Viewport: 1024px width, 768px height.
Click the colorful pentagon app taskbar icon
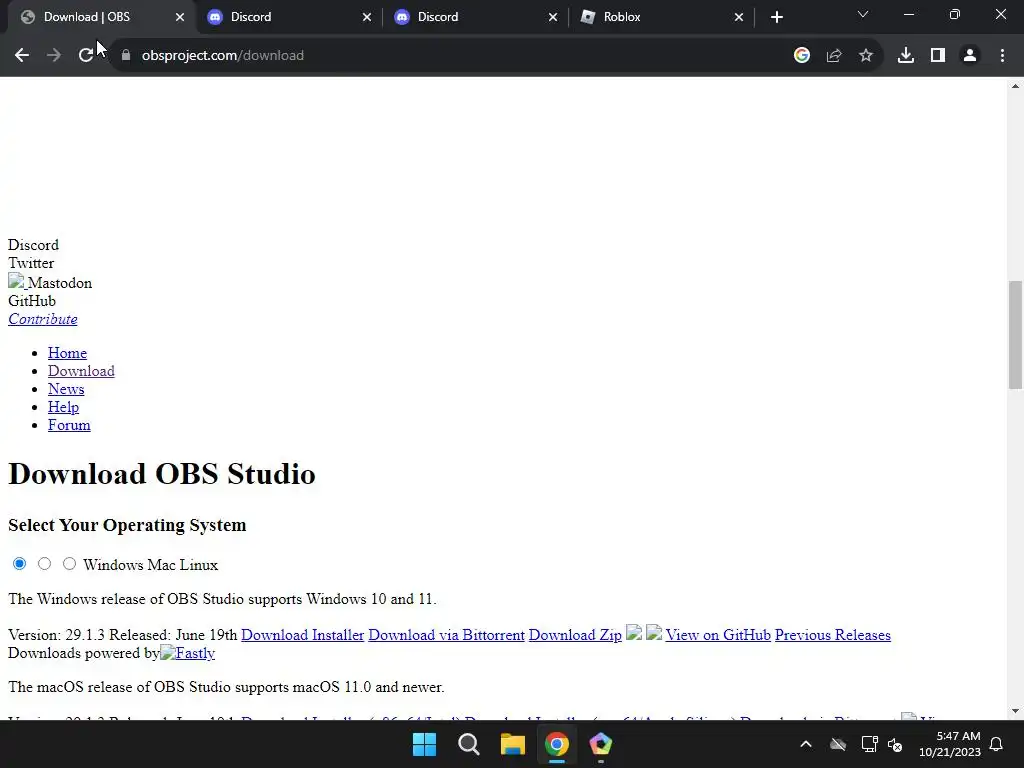(600, 744)
